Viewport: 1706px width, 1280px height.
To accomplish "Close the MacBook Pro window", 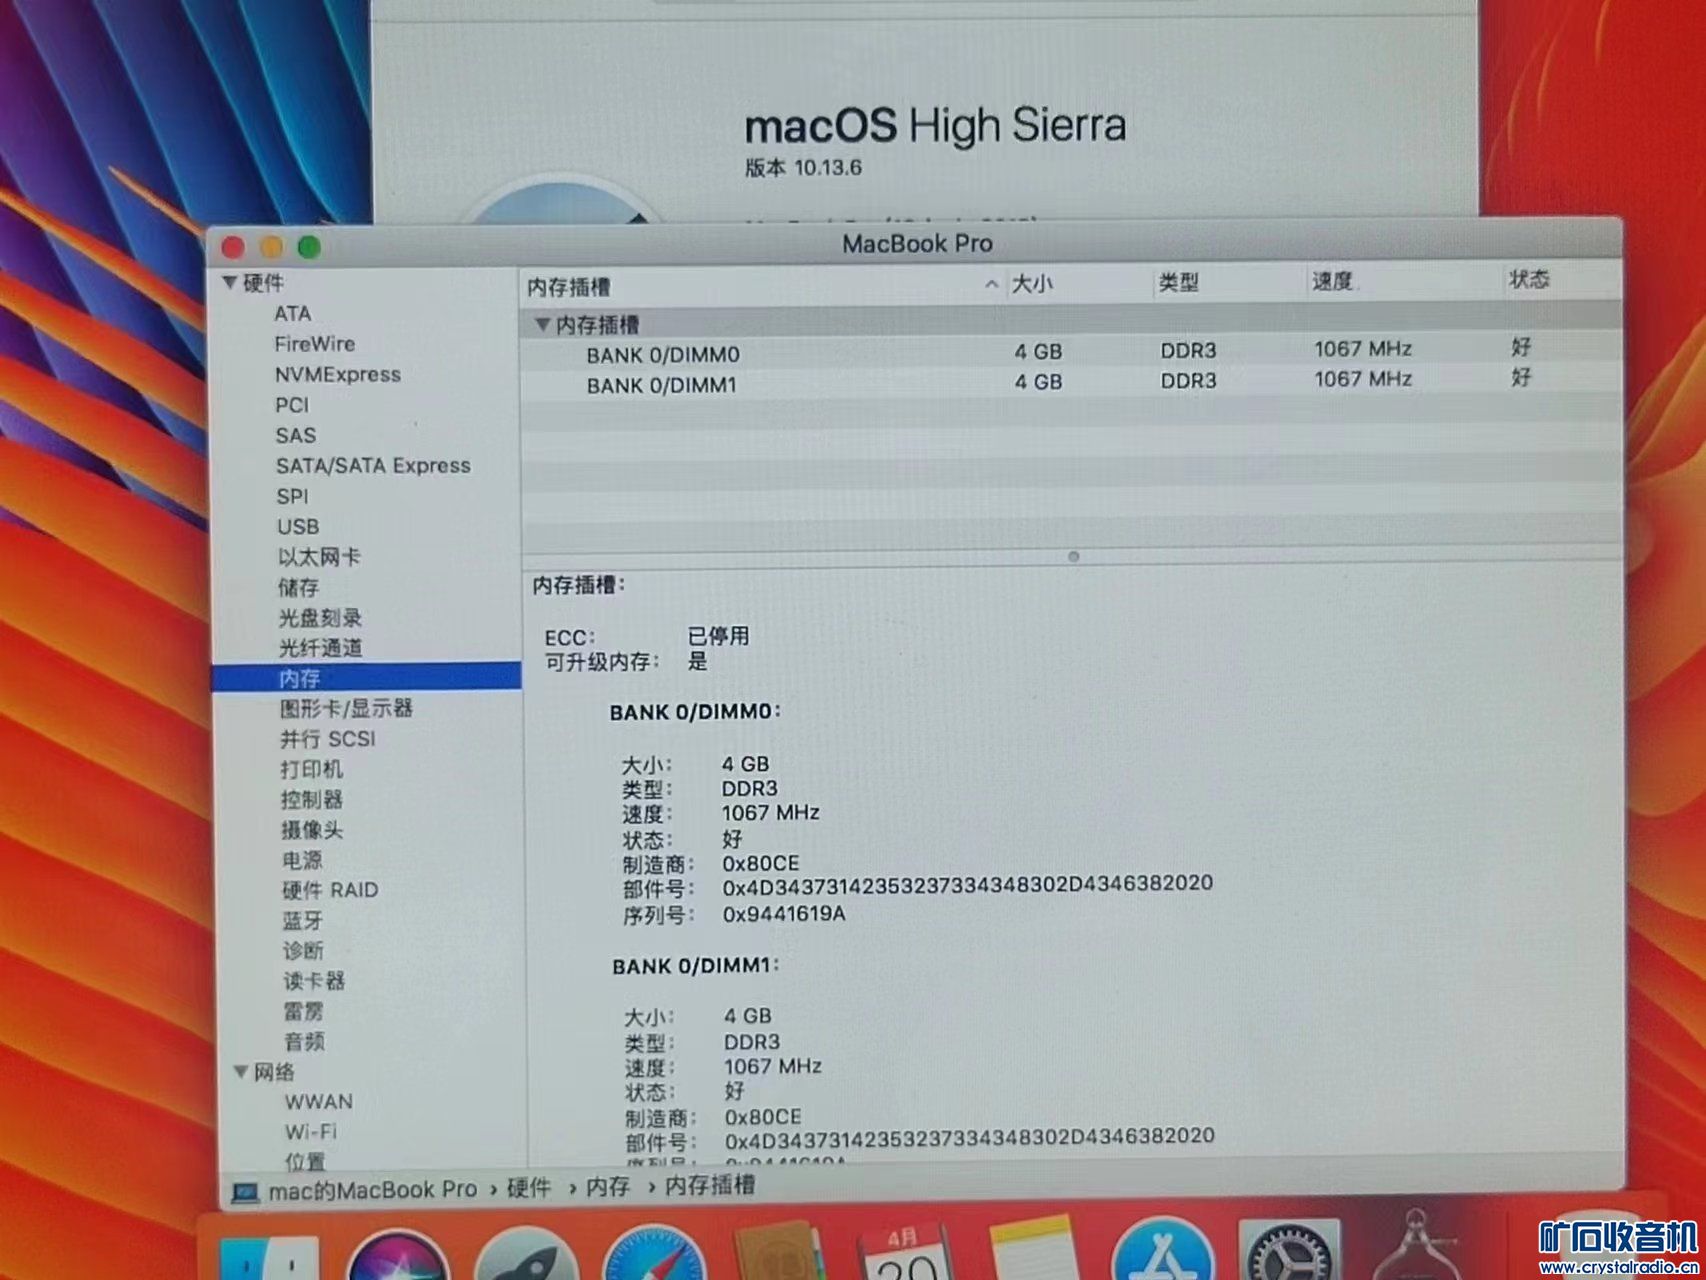I will point(234,247).
